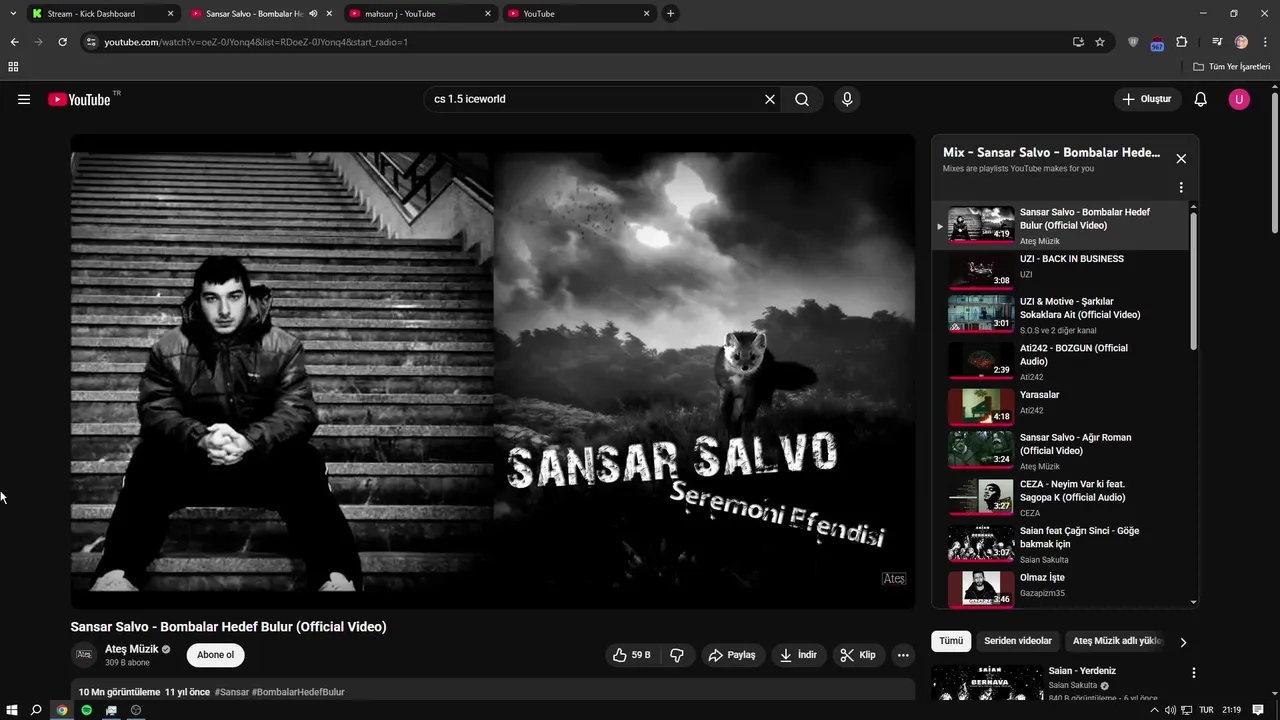The image size is (1280, 720).
Task: Play Ati242 - BOZGUN from playlist
Action: click(x=1060, y=361)
